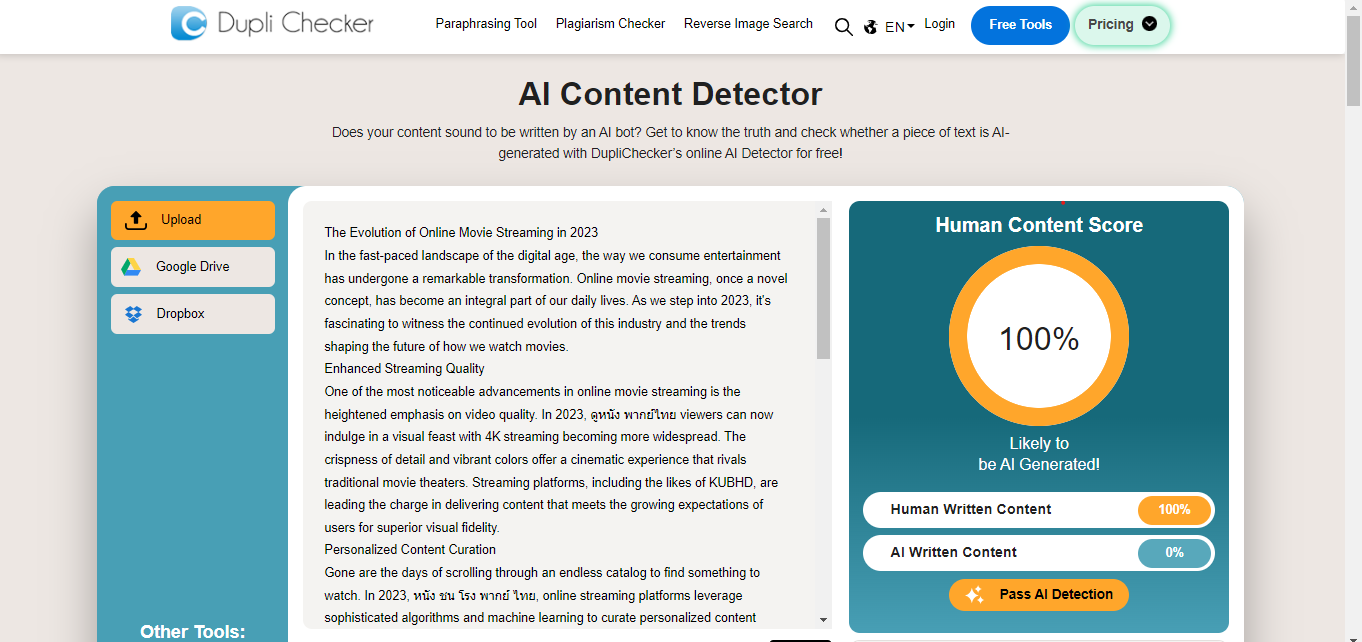The width and height of the screenshot is (1362, 642).
Task: Click the Dupli Checker brand name
Action: tap(296, 23)
